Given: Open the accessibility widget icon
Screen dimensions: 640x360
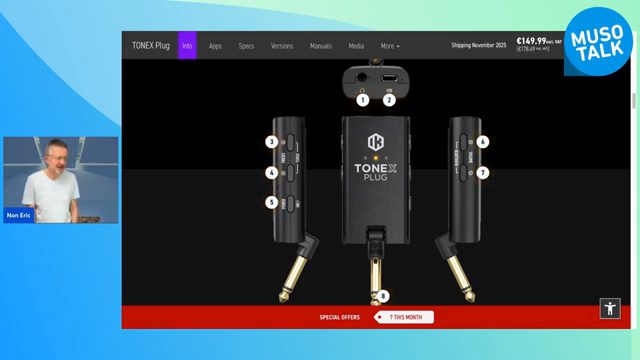Looking at the screenshot, I should pos(610,308).
